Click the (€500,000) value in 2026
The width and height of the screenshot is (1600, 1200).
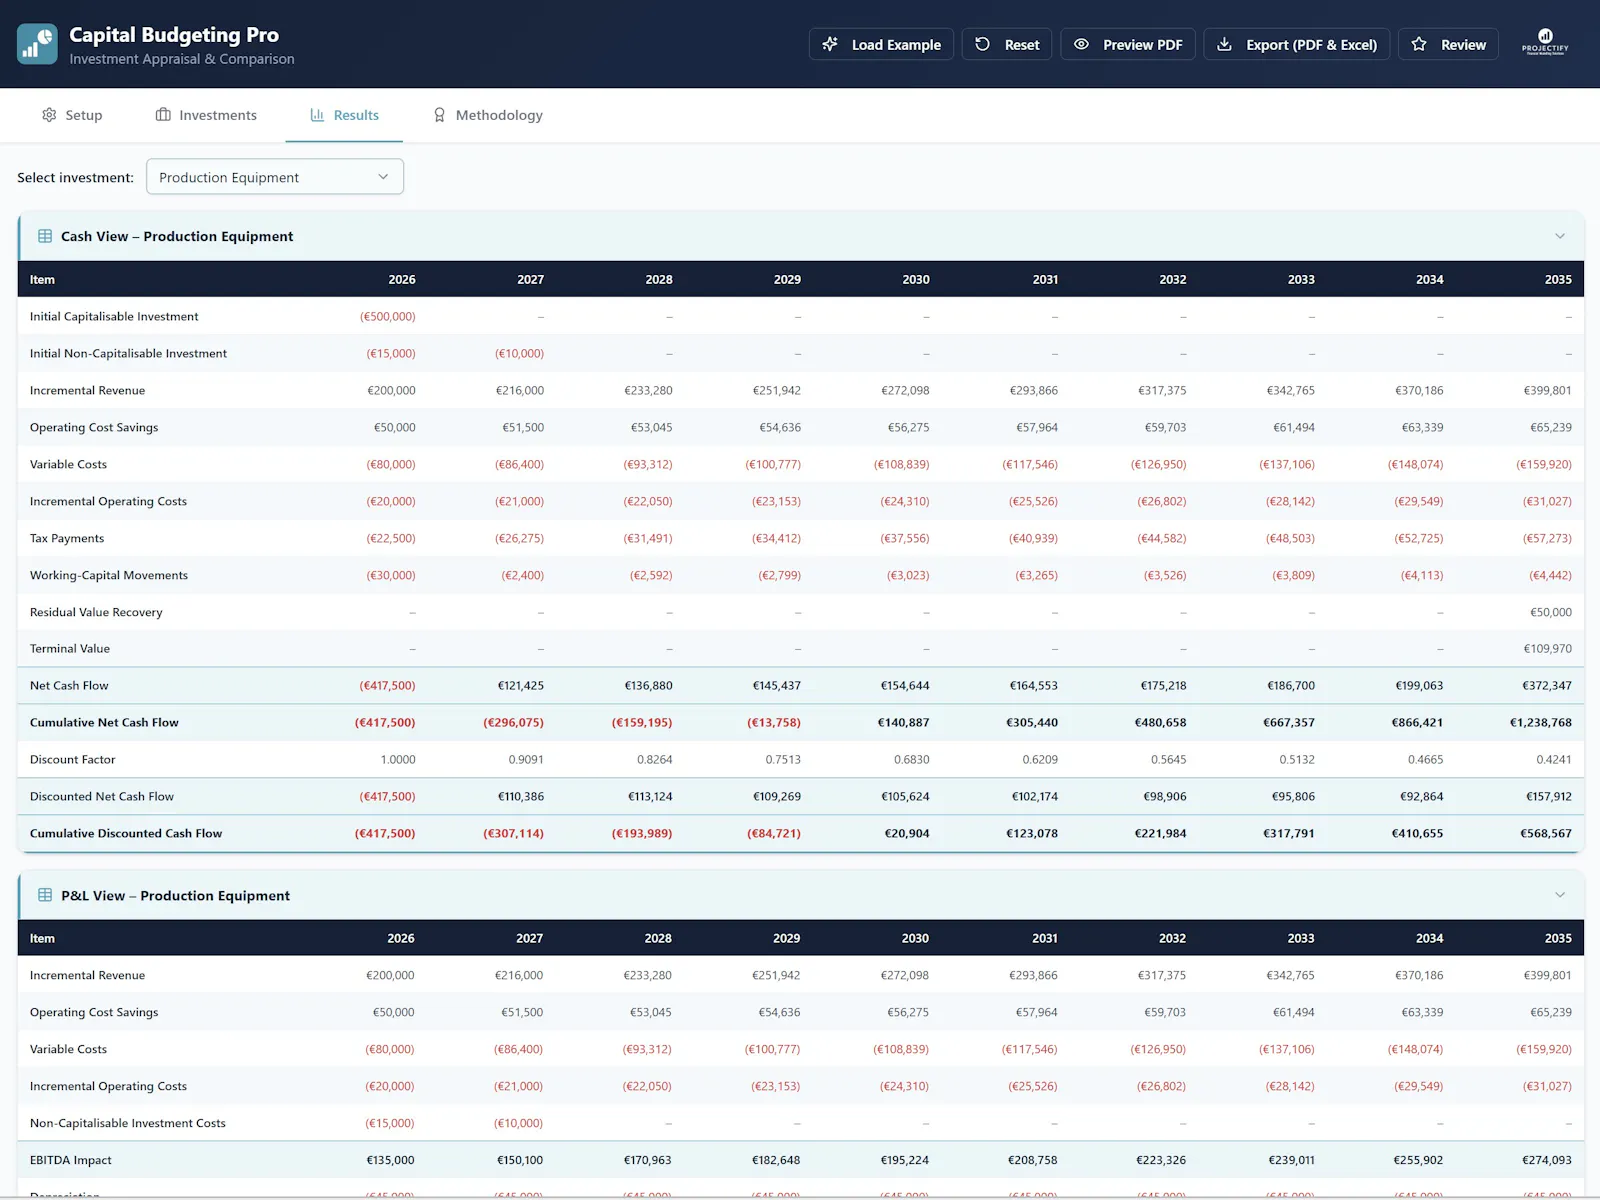[388, 316]
